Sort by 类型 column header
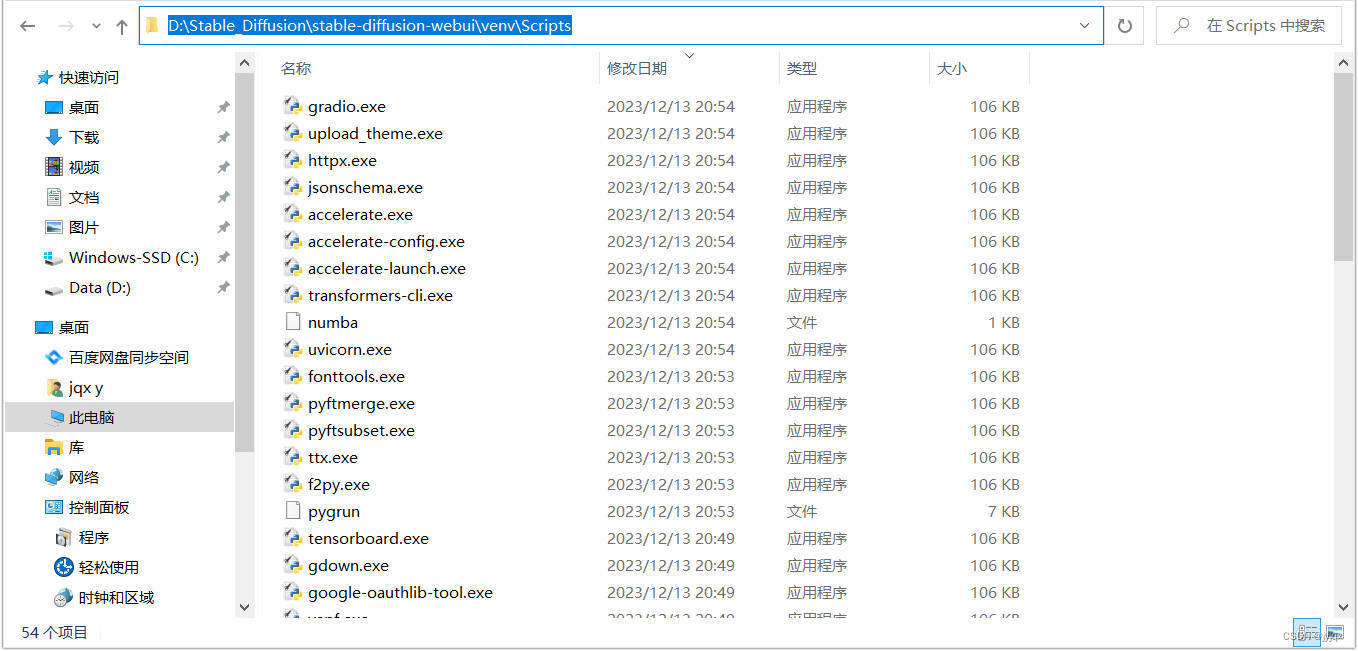The height and width of the screenshot is (651, 1358). point(802,68)
